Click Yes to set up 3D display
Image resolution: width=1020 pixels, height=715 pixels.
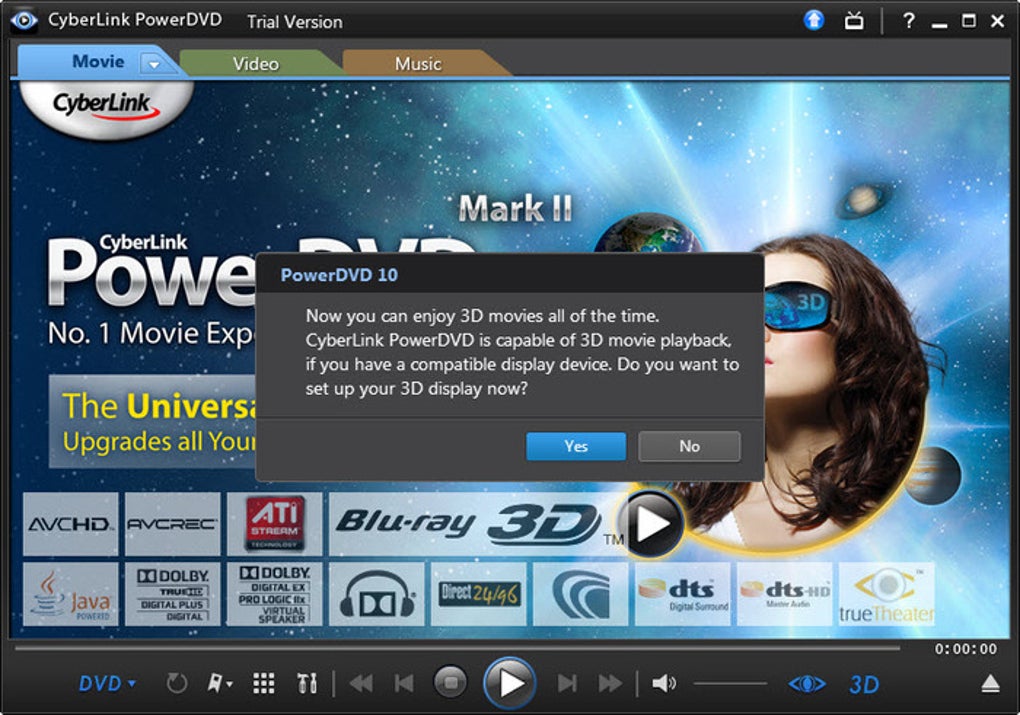coord(576,446)
